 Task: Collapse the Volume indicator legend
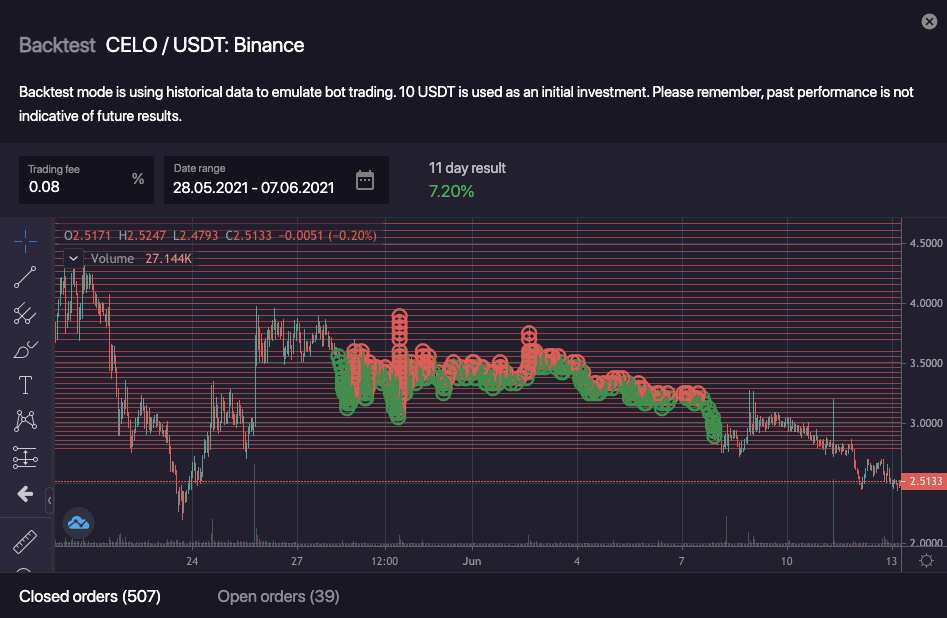pos(73,258)
